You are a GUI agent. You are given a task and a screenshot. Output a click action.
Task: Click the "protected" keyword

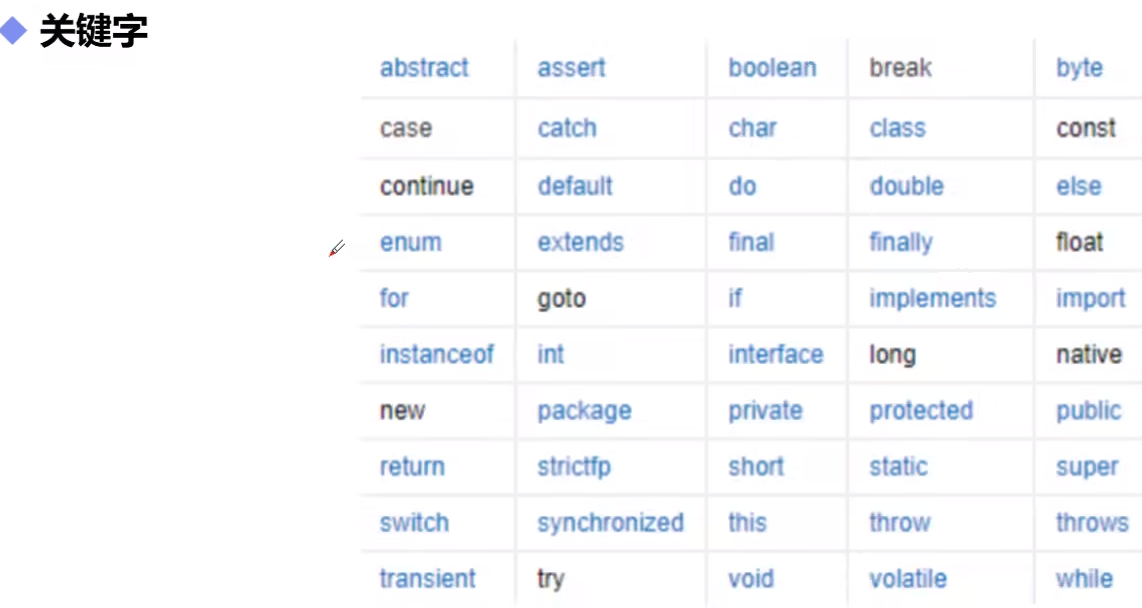(921, 411)
